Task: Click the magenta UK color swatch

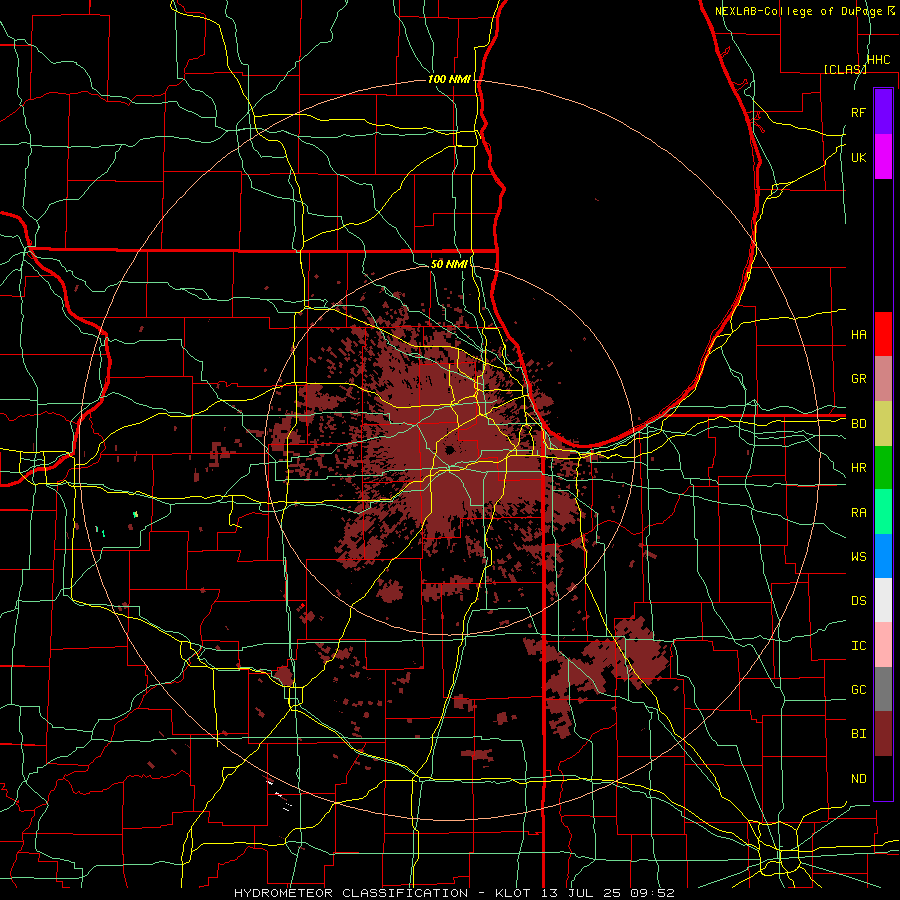Action: tap(883, 157)
